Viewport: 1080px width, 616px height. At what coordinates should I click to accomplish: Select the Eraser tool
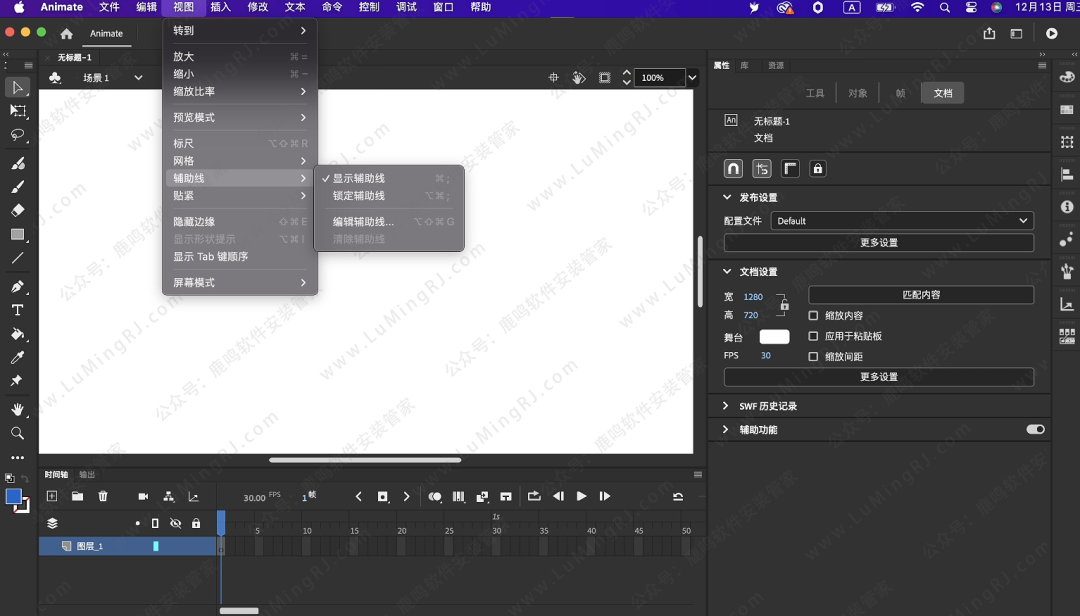17,210
